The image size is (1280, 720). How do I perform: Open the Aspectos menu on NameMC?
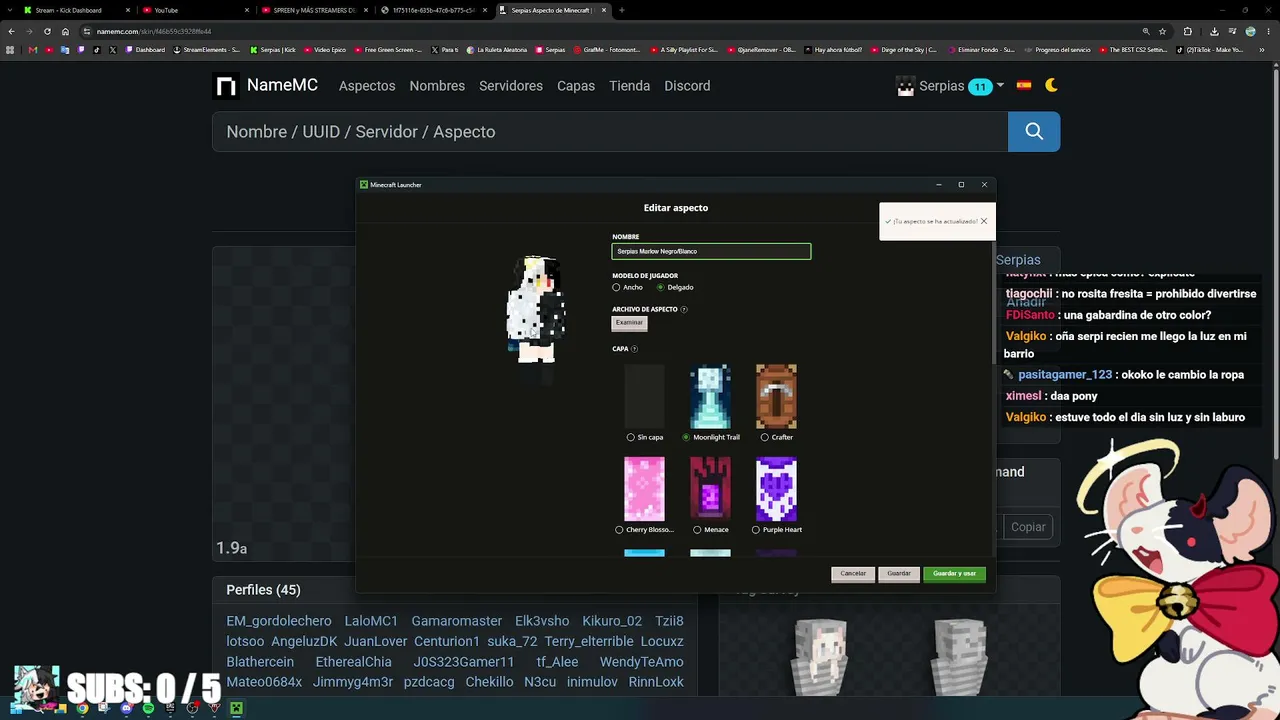coord(367,86)
